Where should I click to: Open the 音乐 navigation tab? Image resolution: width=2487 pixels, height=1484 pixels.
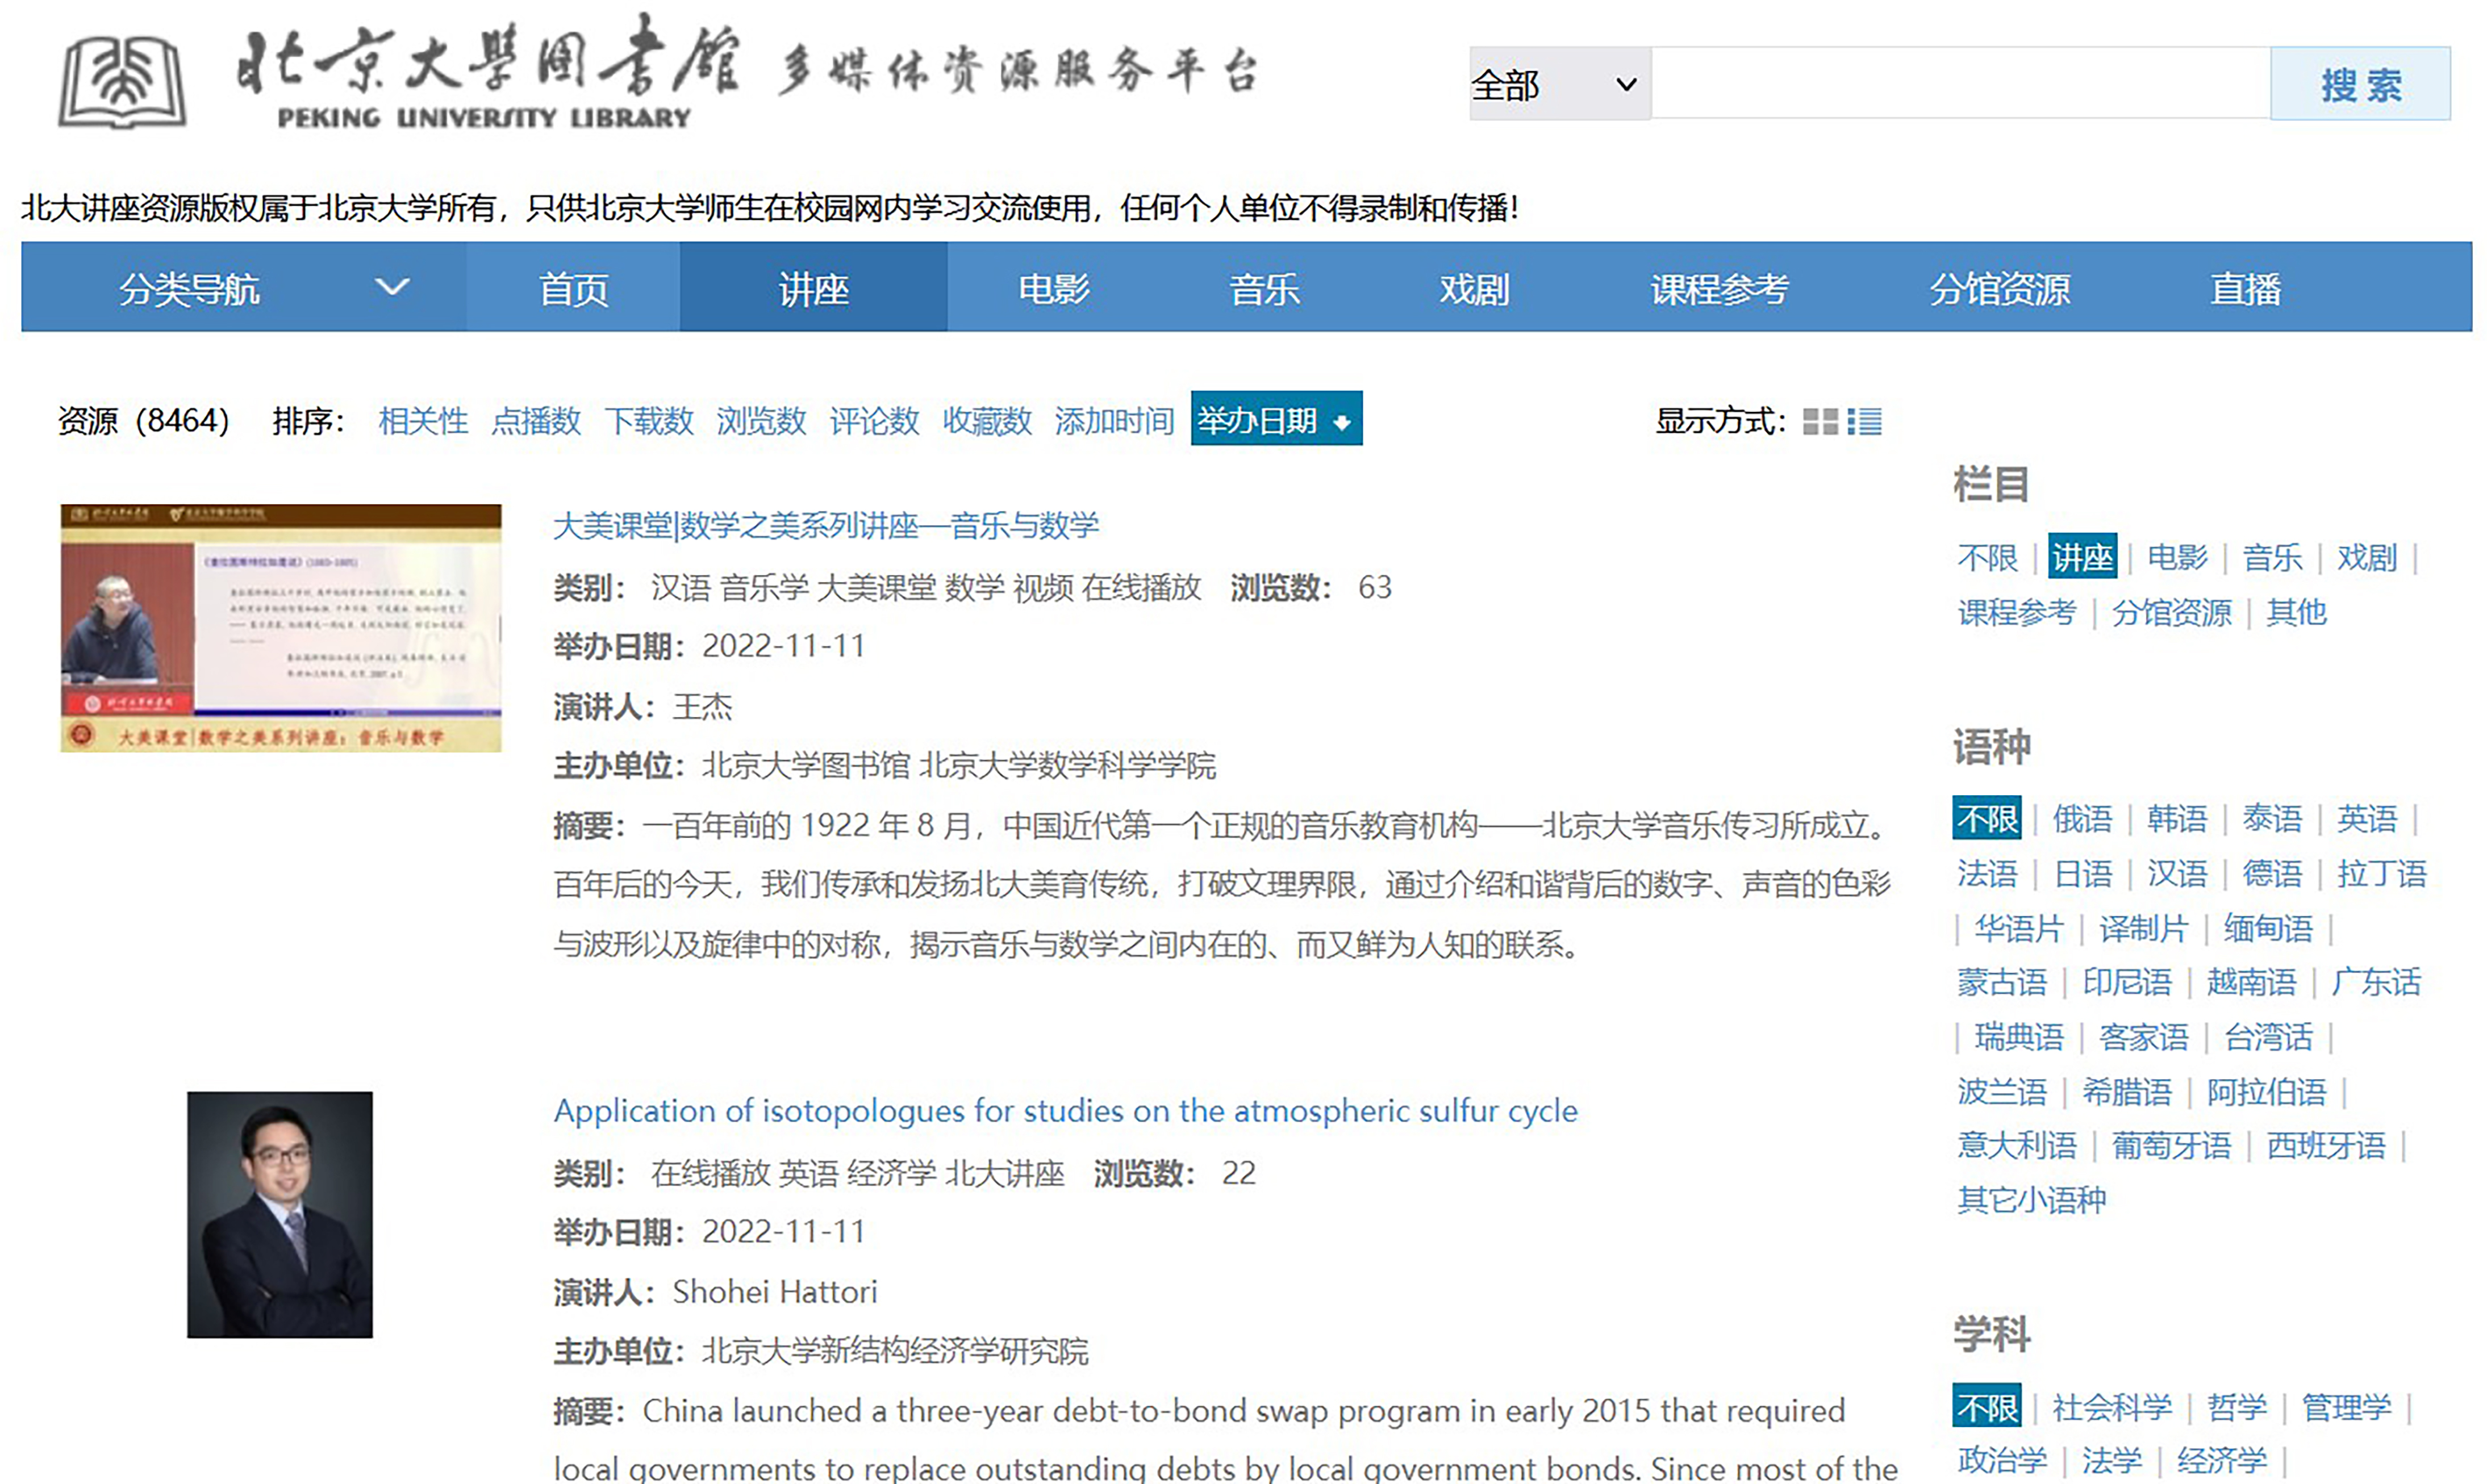pos(1264,288)
